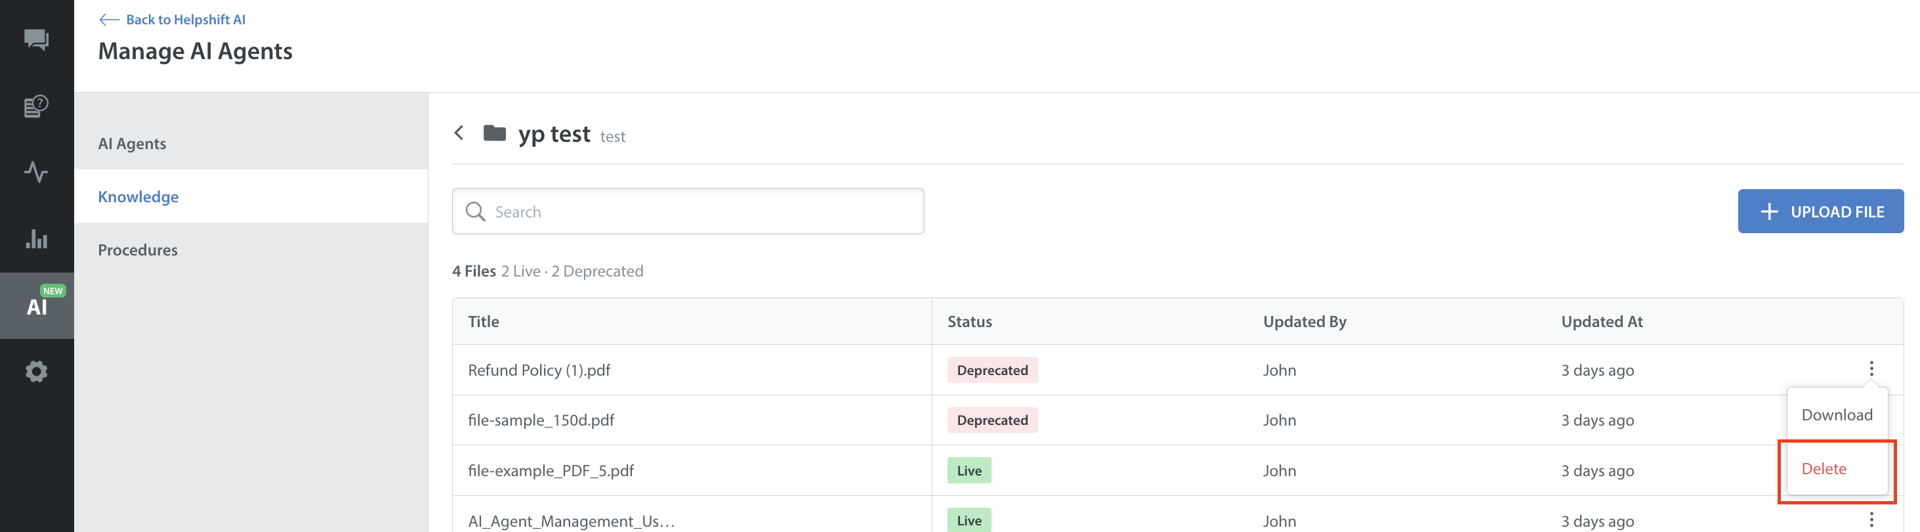Image resolution: width=1920 pixels, height=532 pixels.
Task: Go back using the chevron beside yp test
Action: (x=459, y=133)
